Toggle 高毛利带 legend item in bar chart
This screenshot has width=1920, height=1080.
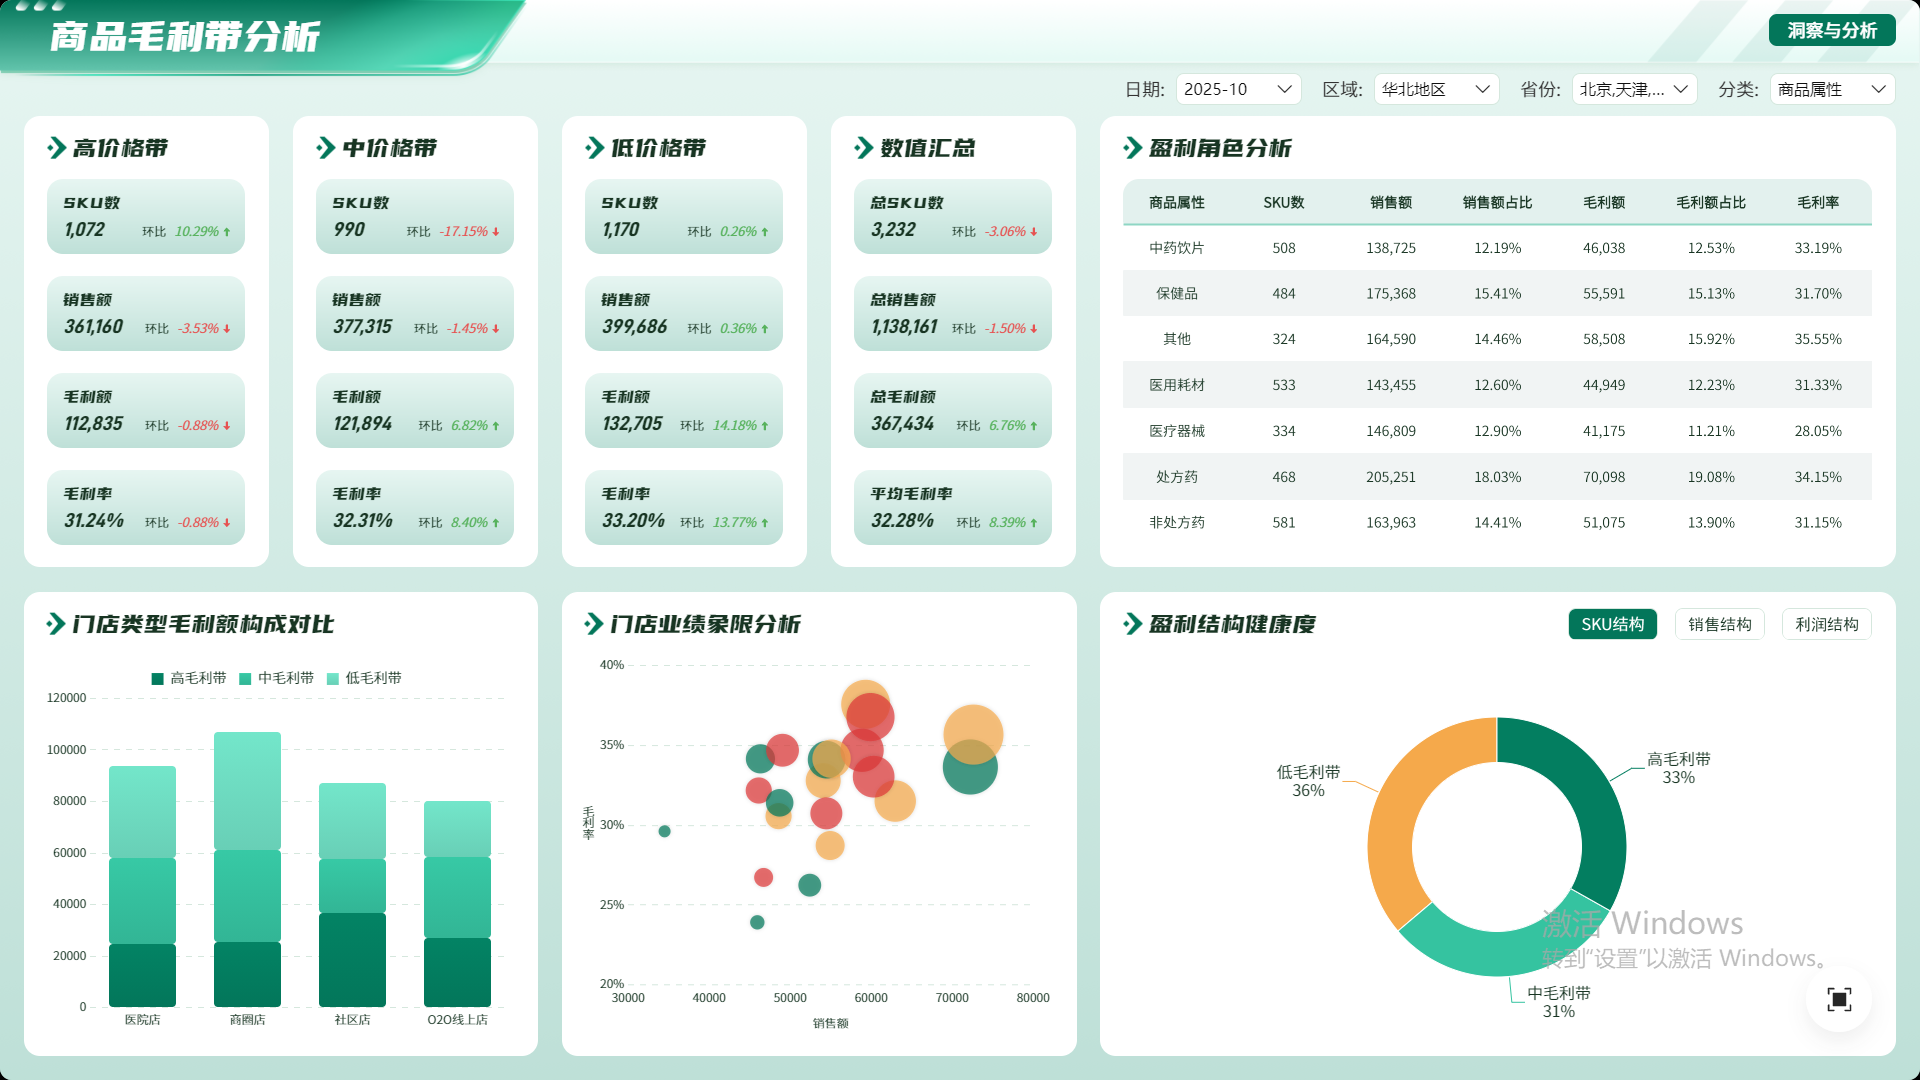[x=188, y=678]
